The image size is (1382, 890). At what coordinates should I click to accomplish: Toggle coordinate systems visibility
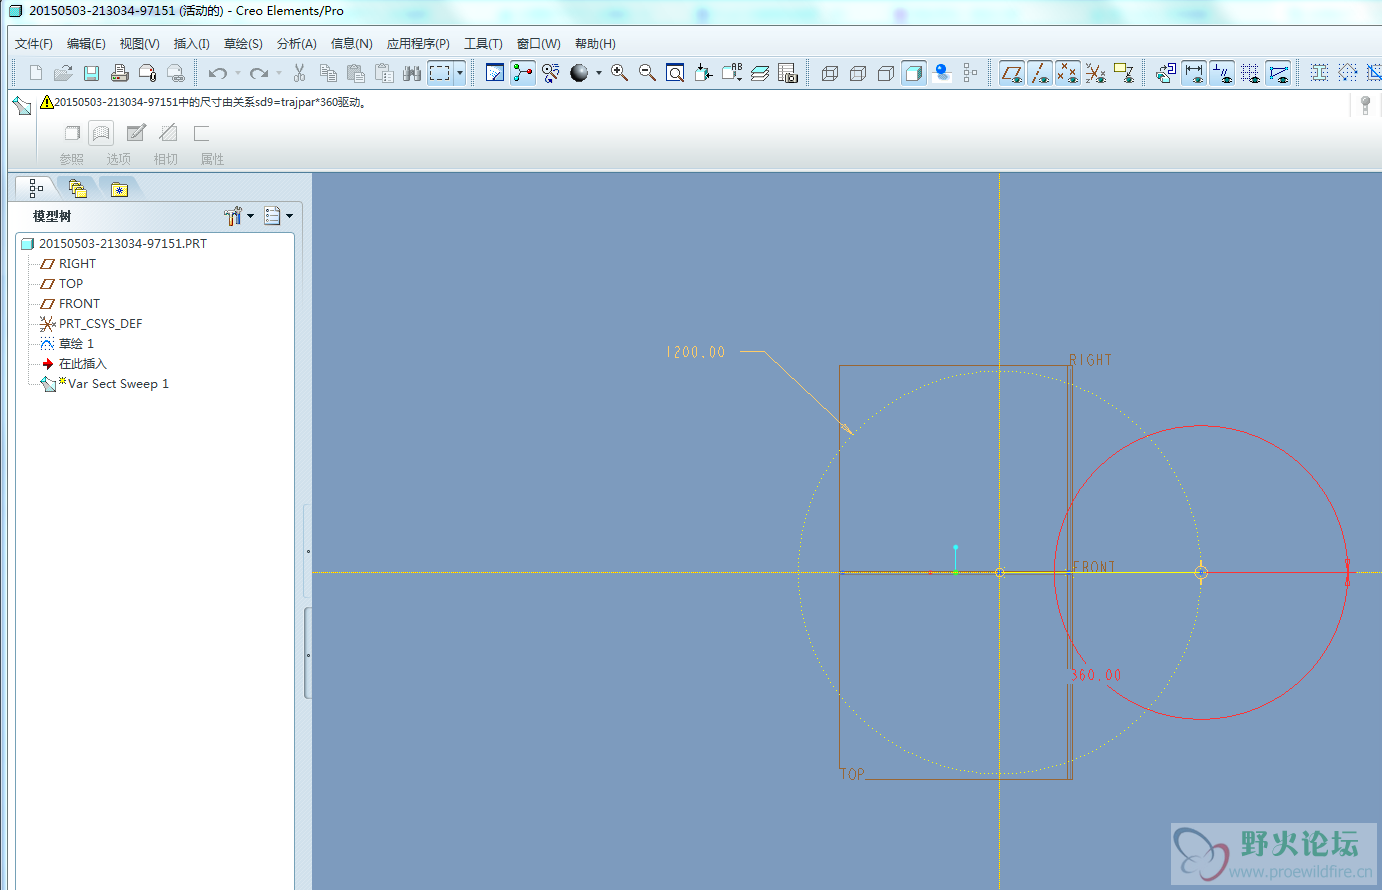pos(1095,73)
